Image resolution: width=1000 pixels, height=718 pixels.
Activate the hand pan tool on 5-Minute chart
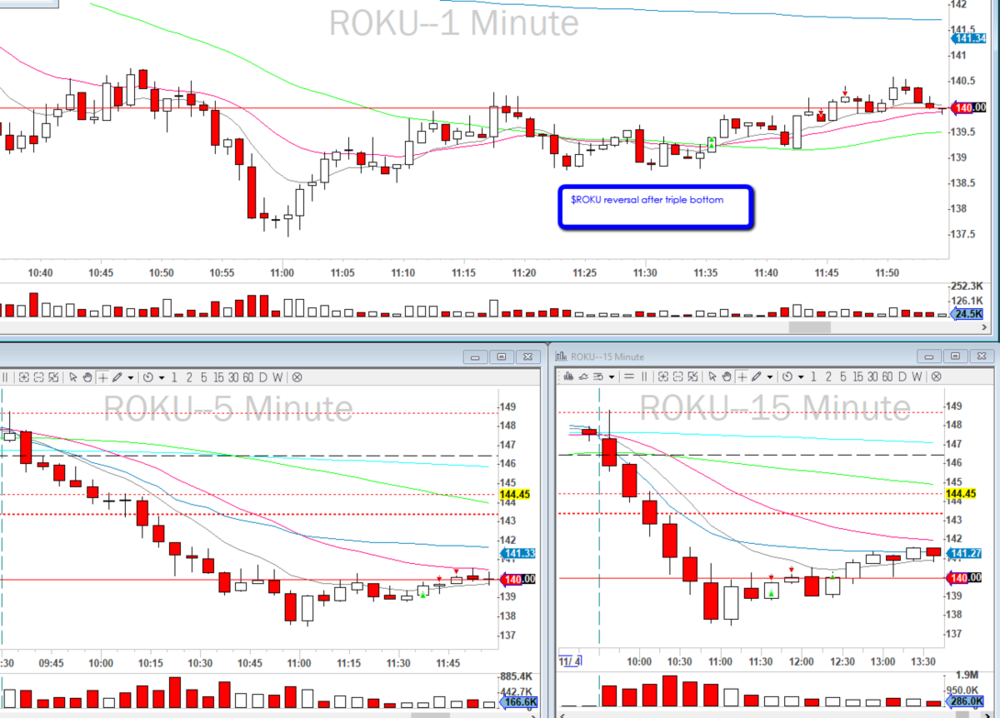pos(88,377)
